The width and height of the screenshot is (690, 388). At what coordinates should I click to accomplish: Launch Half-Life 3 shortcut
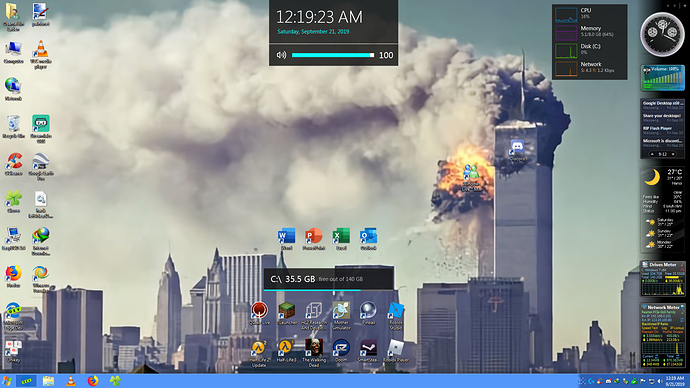[x=286, y=351]
